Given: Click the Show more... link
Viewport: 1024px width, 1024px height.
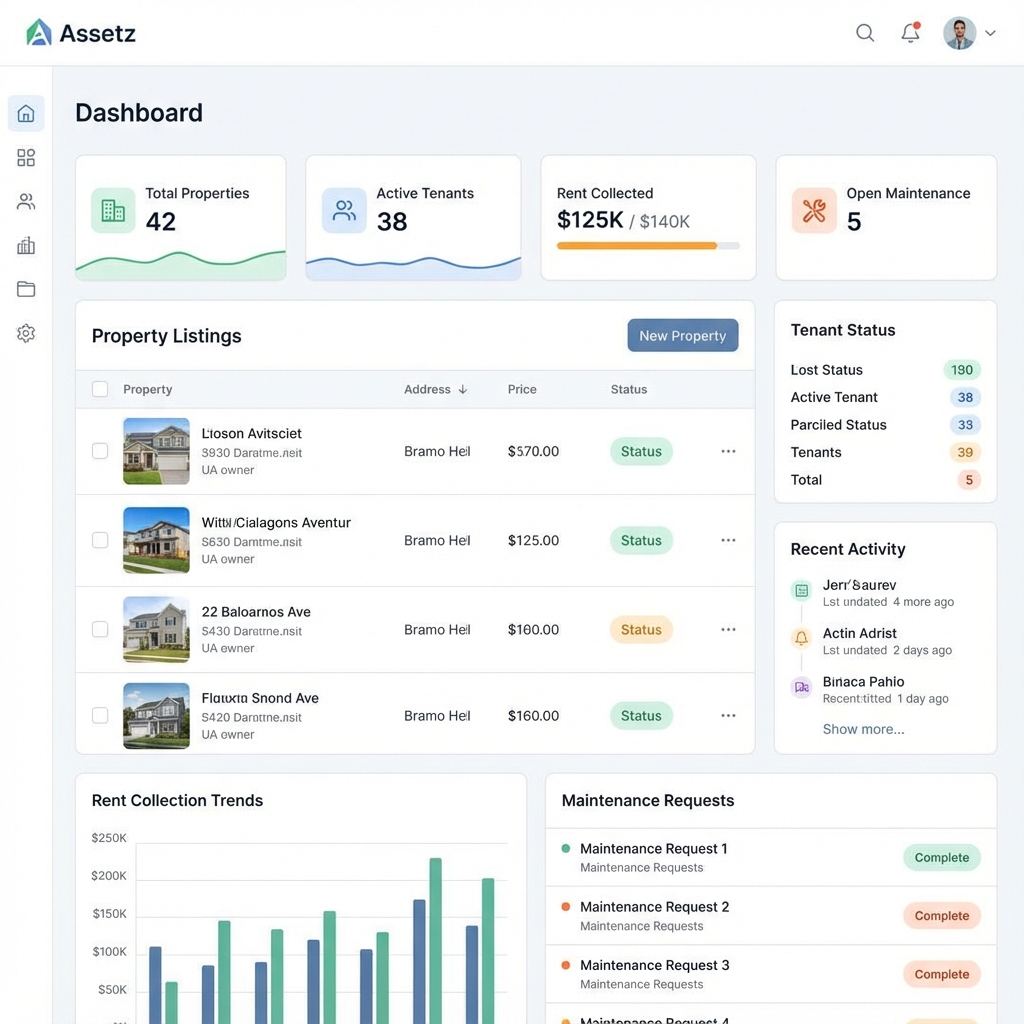Looking at the screenshot, I should tap(863, 729).
